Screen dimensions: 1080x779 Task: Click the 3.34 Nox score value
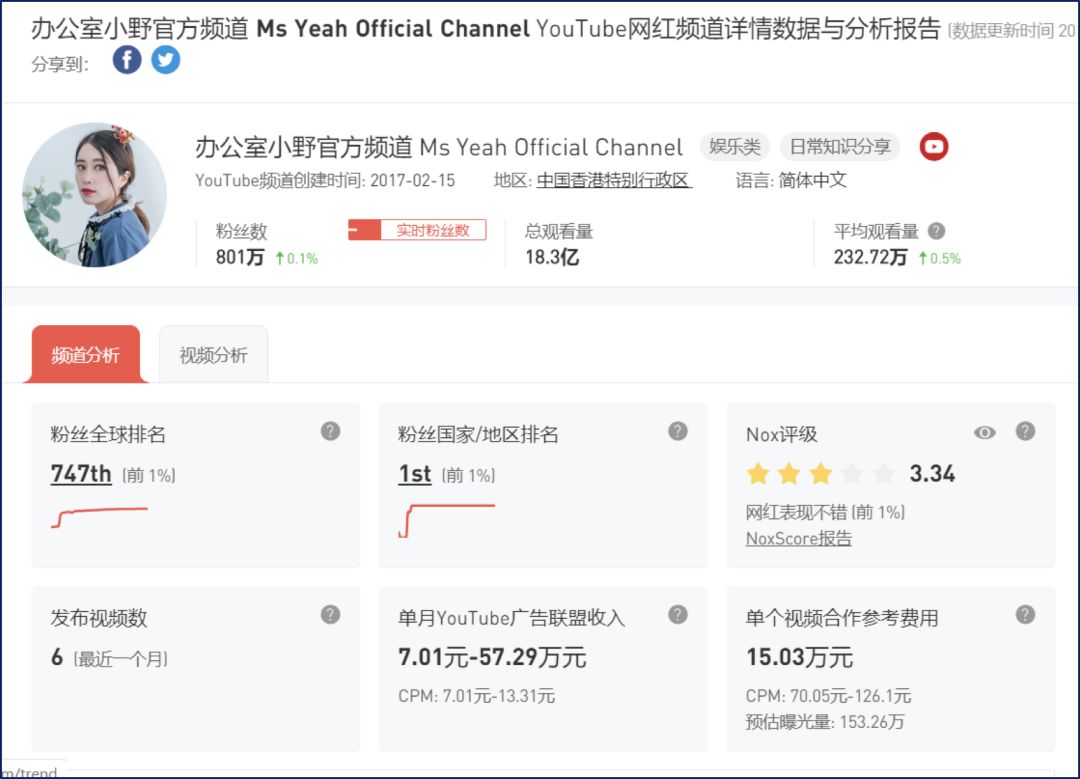(x=932, y=474)
